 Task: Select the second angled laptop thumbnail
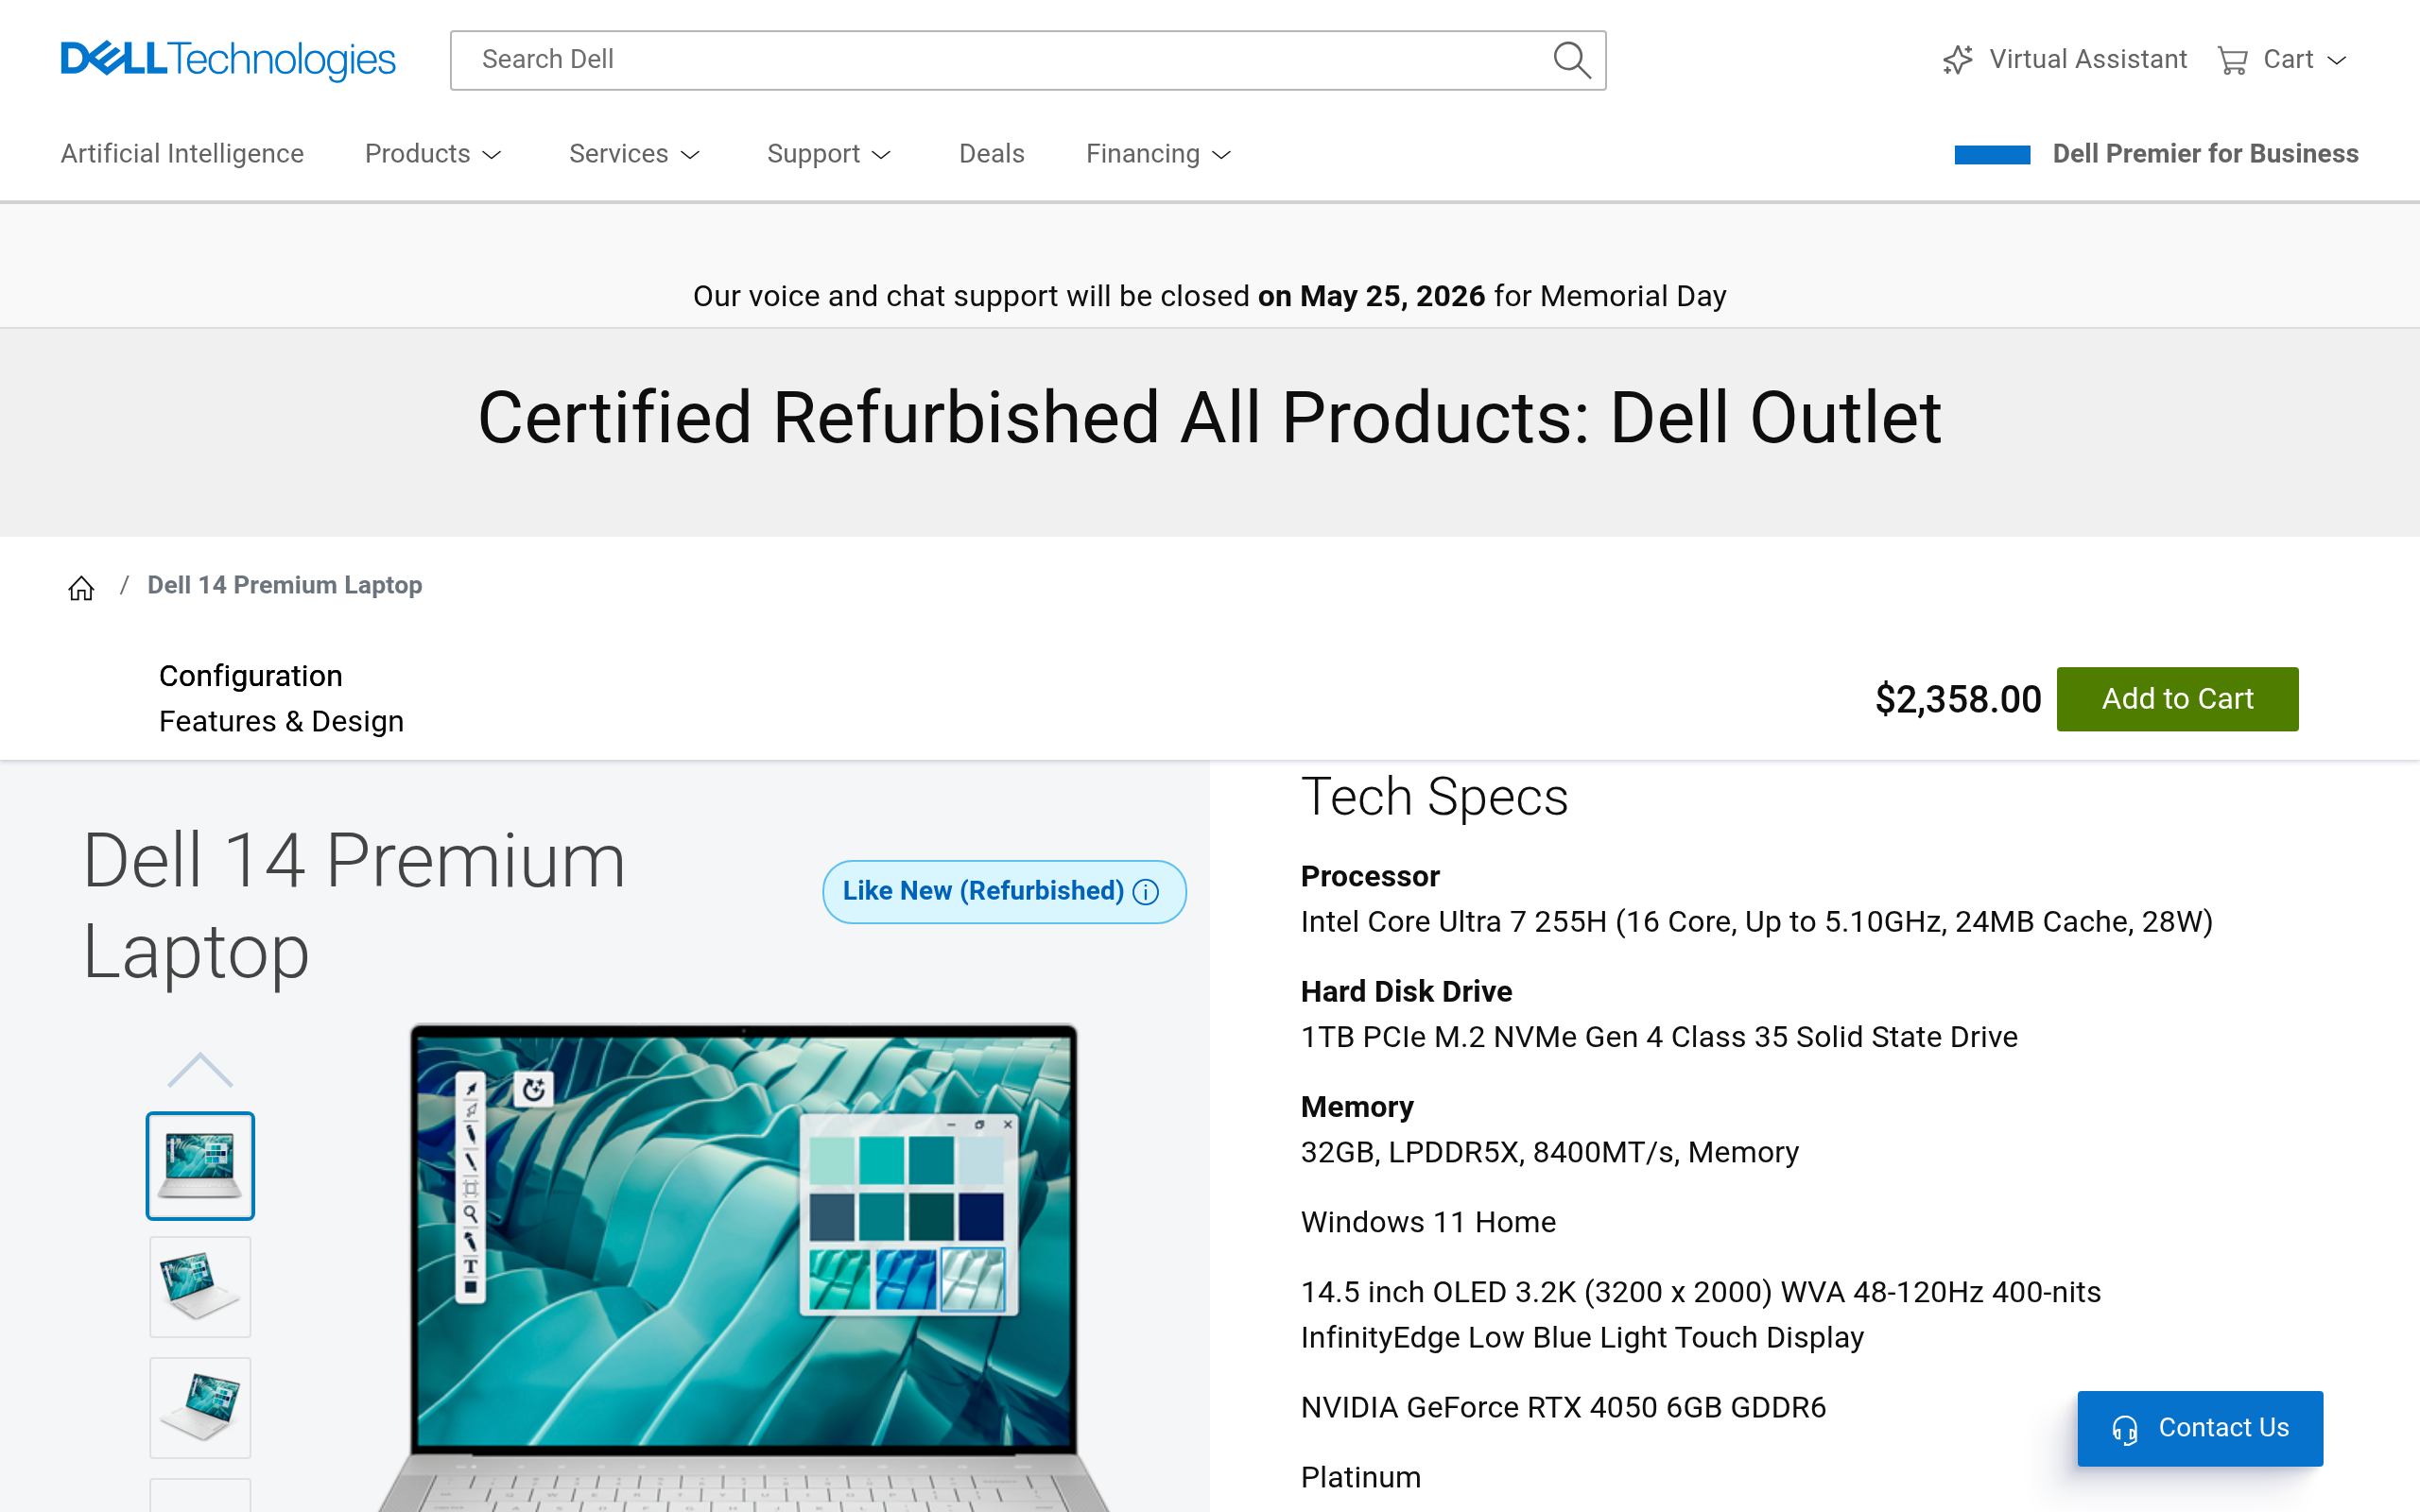(x=200, y=1287)
